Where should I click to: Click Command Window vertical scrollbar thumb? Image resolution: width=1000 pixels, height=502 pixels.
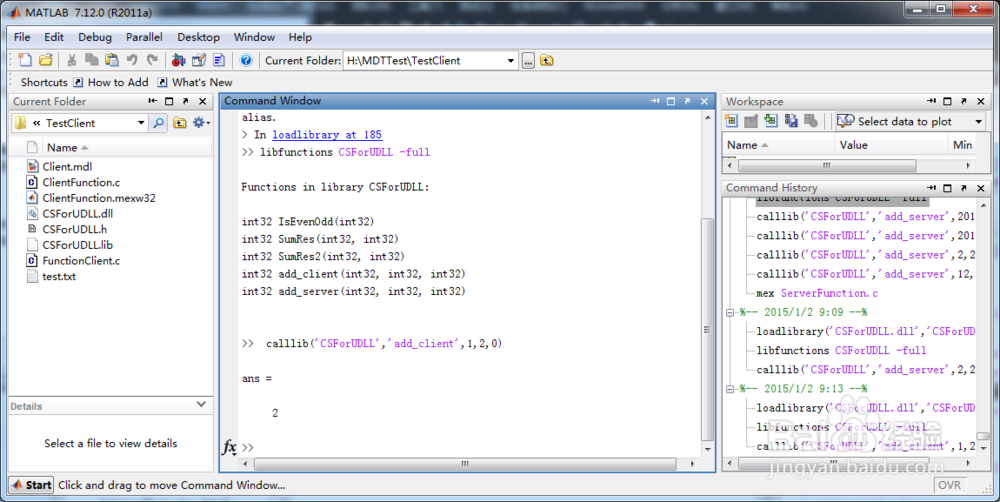(707, 330)
